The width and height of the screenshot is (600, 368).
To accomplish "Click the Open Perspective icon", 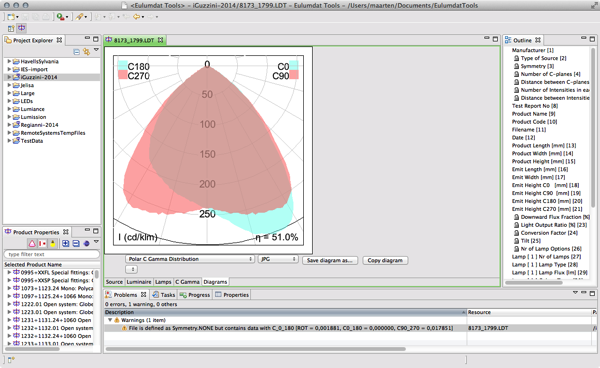I will coord(11,28).
